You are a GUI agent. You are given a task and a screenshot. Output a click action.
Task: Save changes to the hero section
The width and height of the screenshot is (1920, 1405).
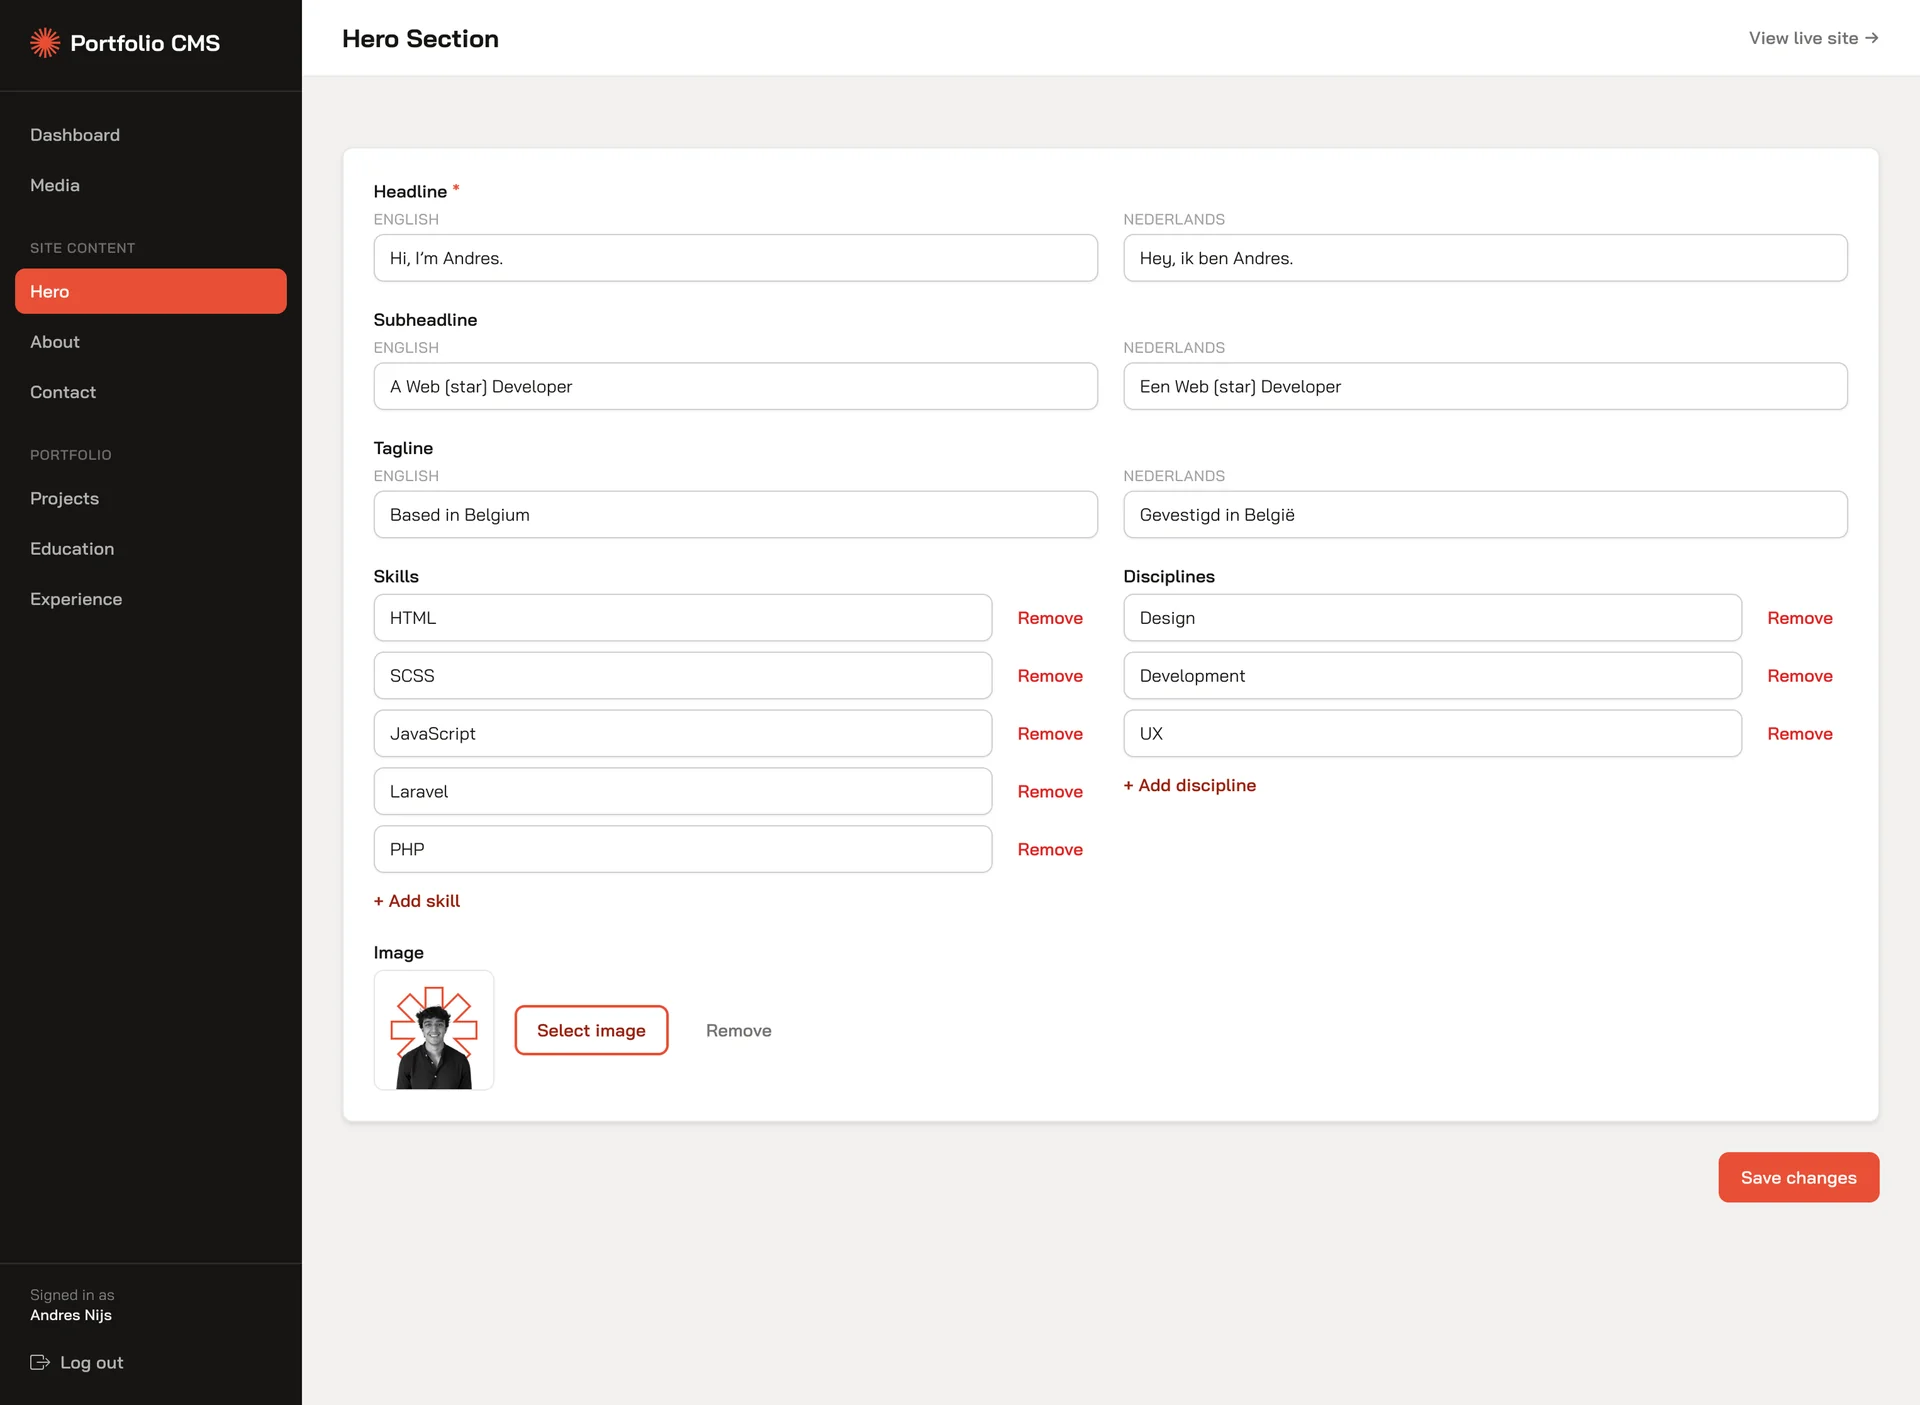(1798, 1177)
